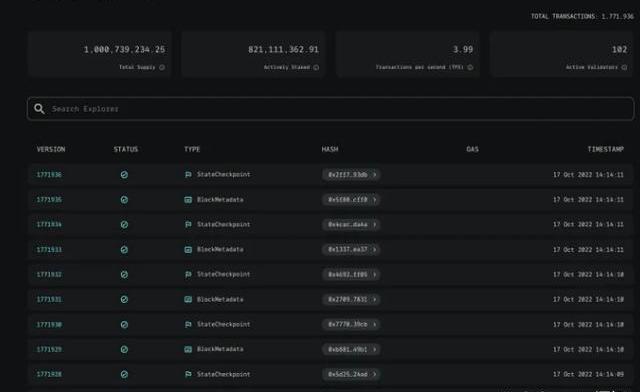This screenshot has width=640, height=392.
Task: Select hash chip in row 1771930
Action: [x=351, y=324]
